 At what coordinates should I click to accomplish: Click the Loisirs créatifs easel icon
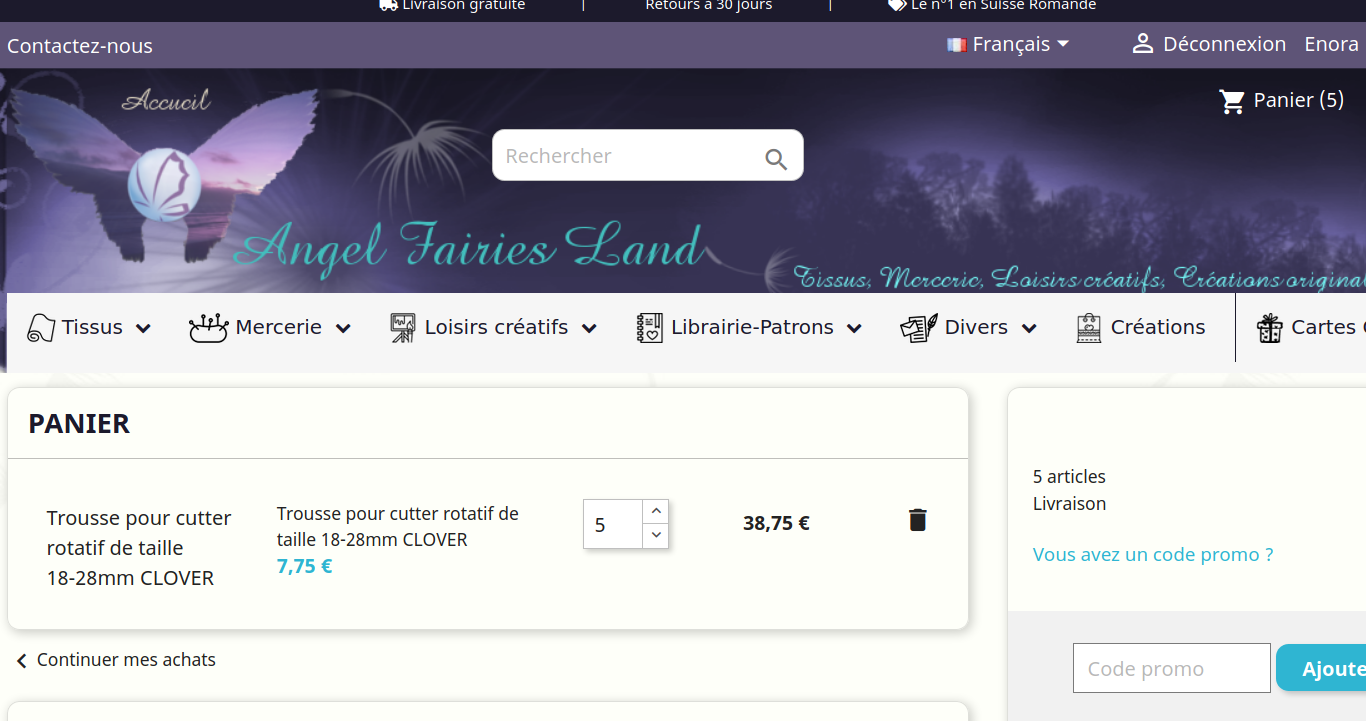tap(402, 327)
